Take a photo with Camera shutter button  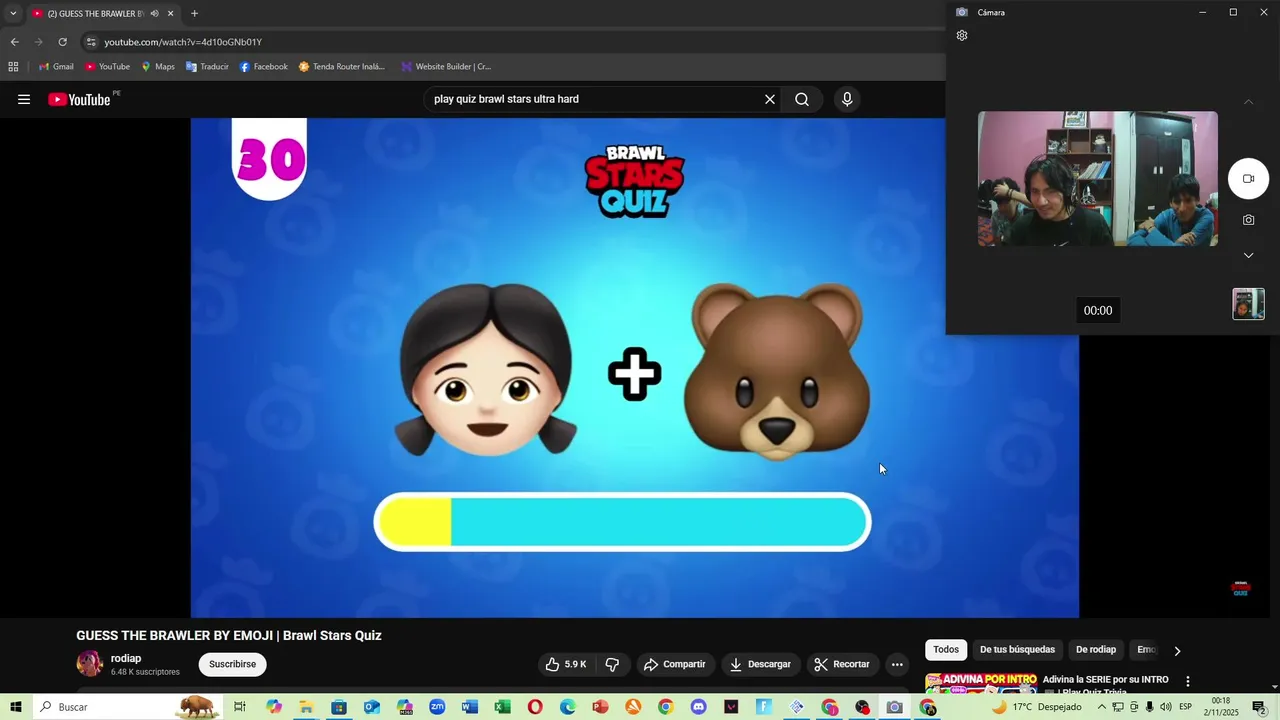[x=1248, y=220]
